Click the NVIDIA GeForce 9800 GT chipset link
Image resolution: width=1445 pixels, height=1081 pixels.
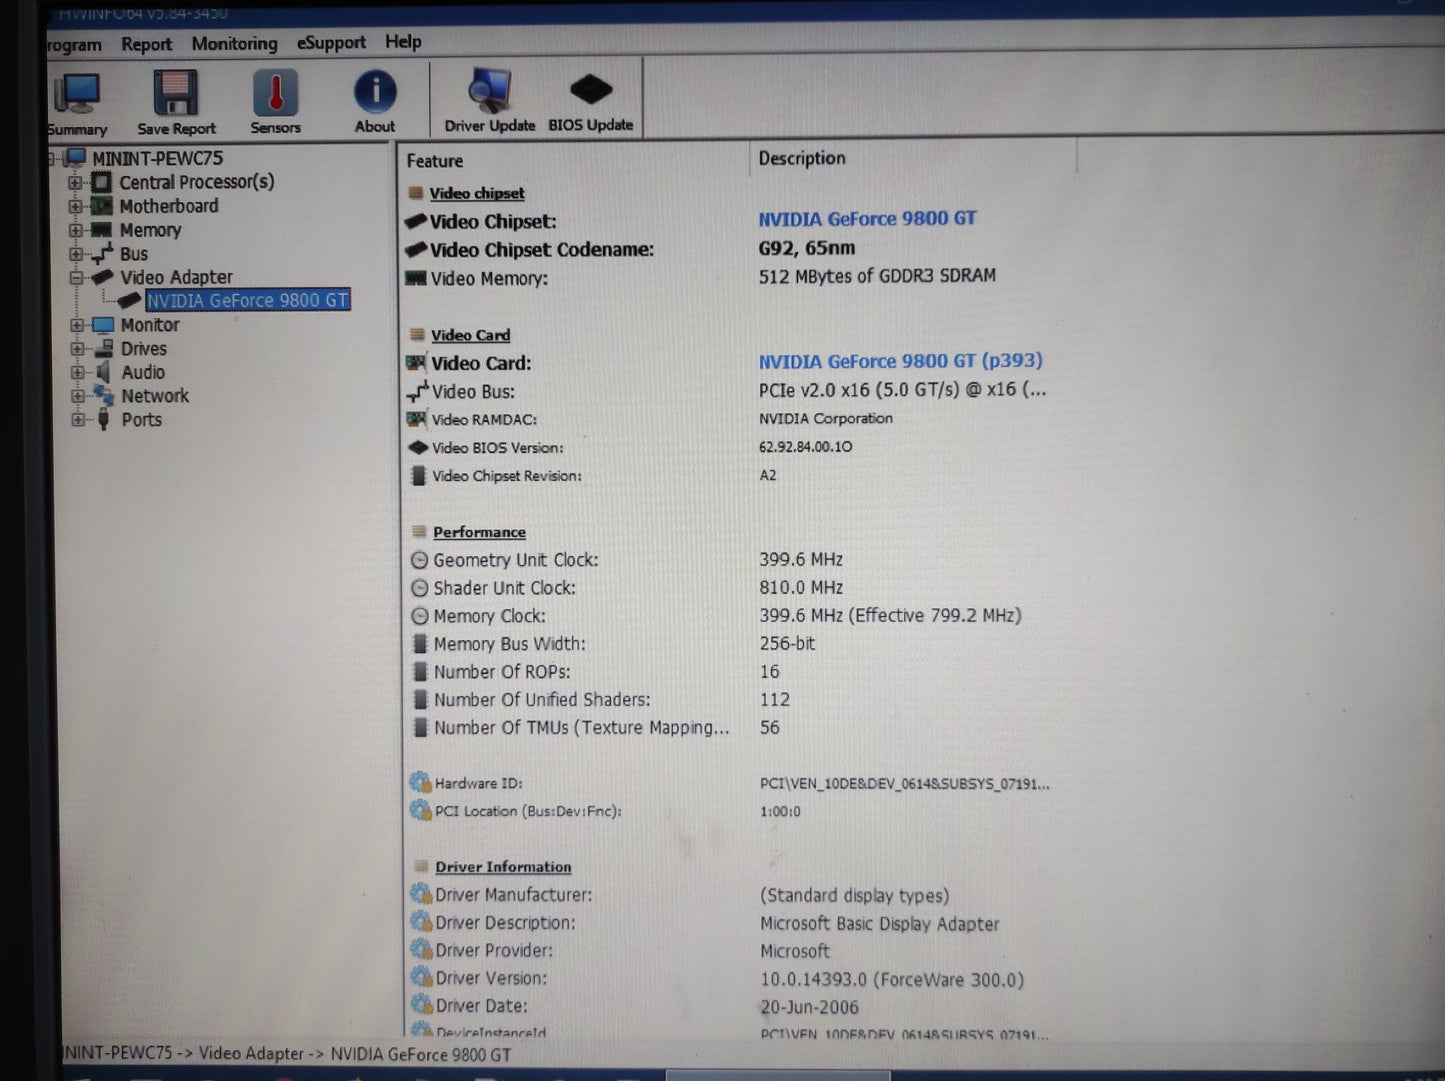(x=866, y=218)
